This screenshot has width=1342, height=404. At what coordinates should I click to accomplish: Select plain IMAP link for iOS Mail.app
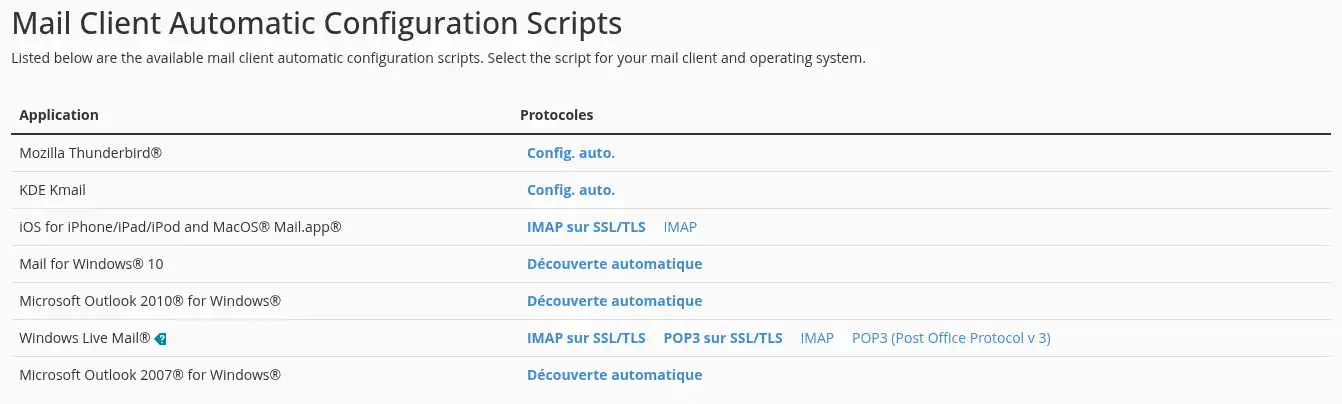[680, 227]
